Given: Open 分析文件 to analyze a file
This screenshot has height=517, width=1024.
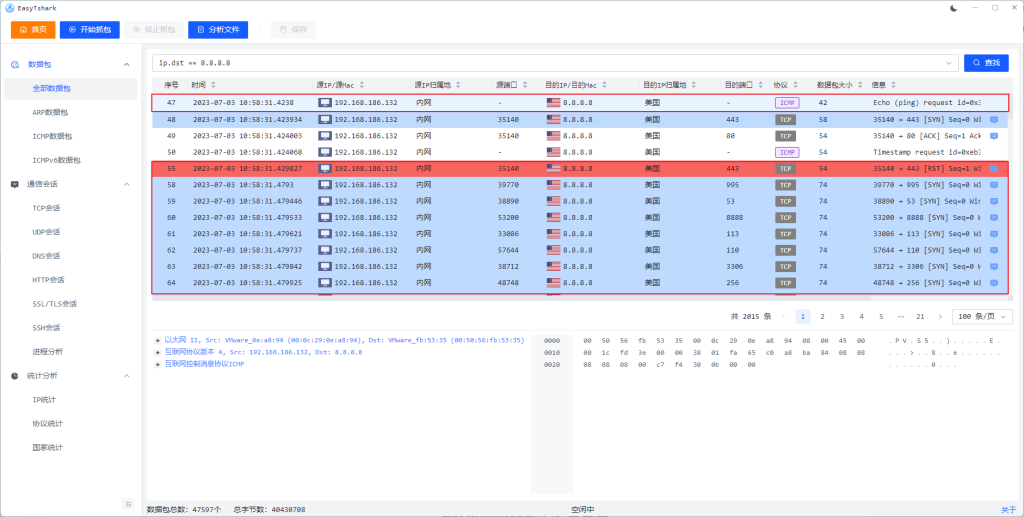Looking at the screenshot, I should (215, 30).
